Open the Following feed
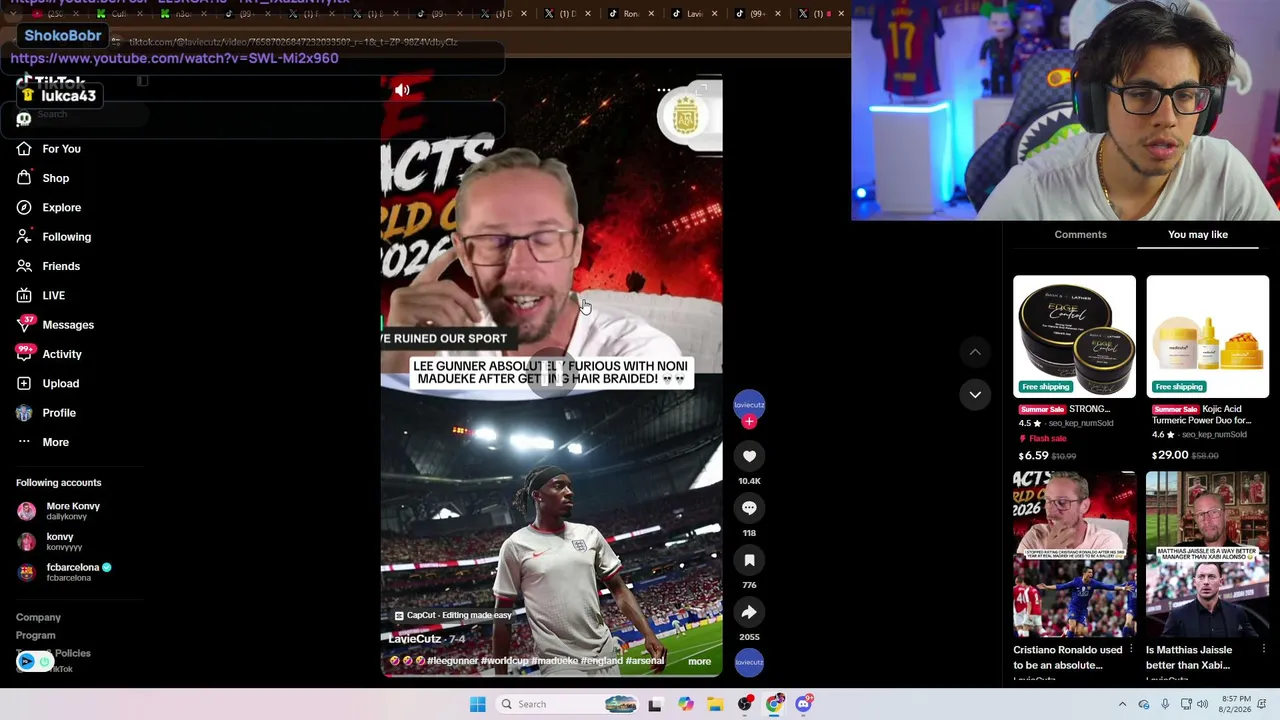 coord(53,237)
